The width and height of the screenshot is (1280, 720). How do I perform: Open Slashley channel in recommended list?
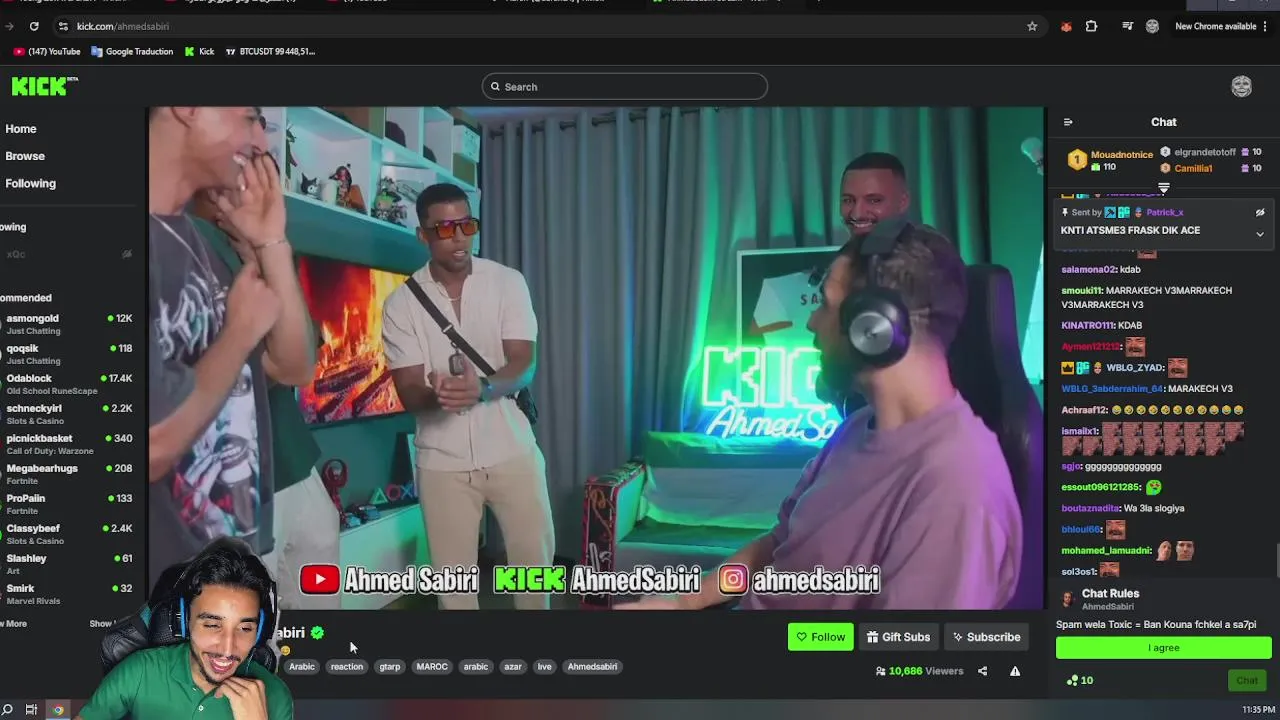tap(68, 564)
